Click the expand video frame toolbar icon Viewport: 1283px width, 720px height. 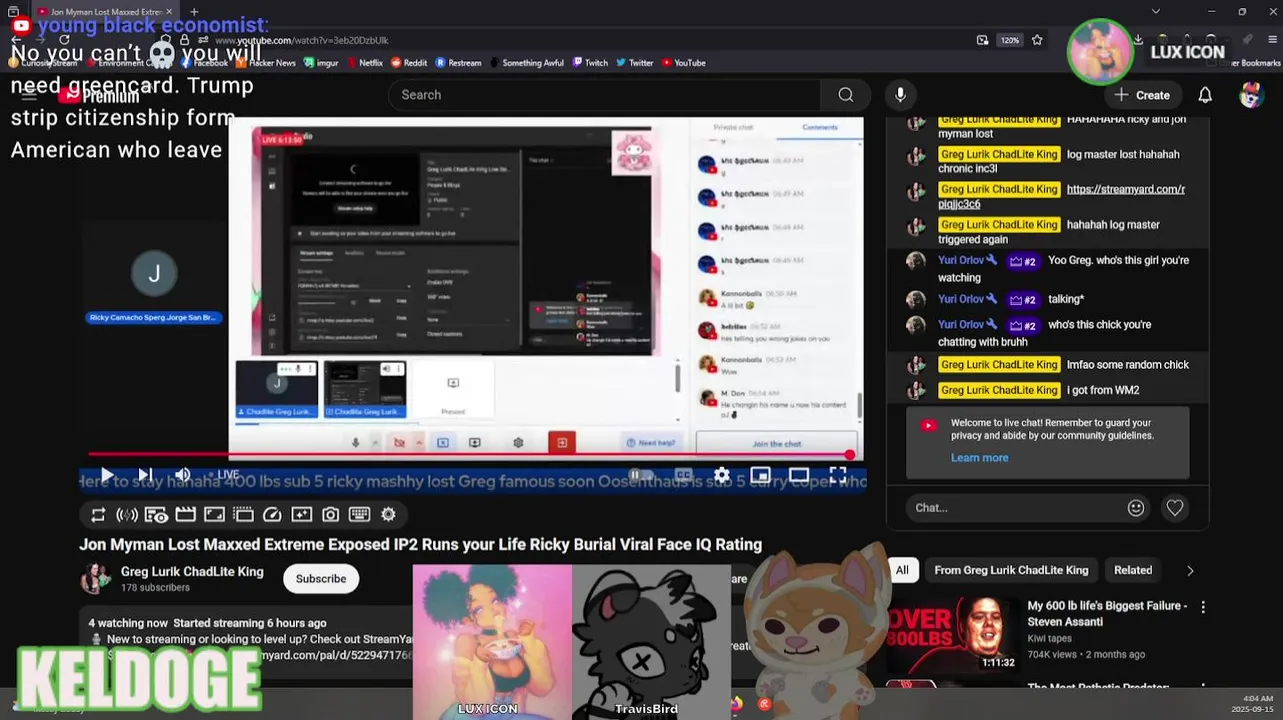[x=214, y=515]
